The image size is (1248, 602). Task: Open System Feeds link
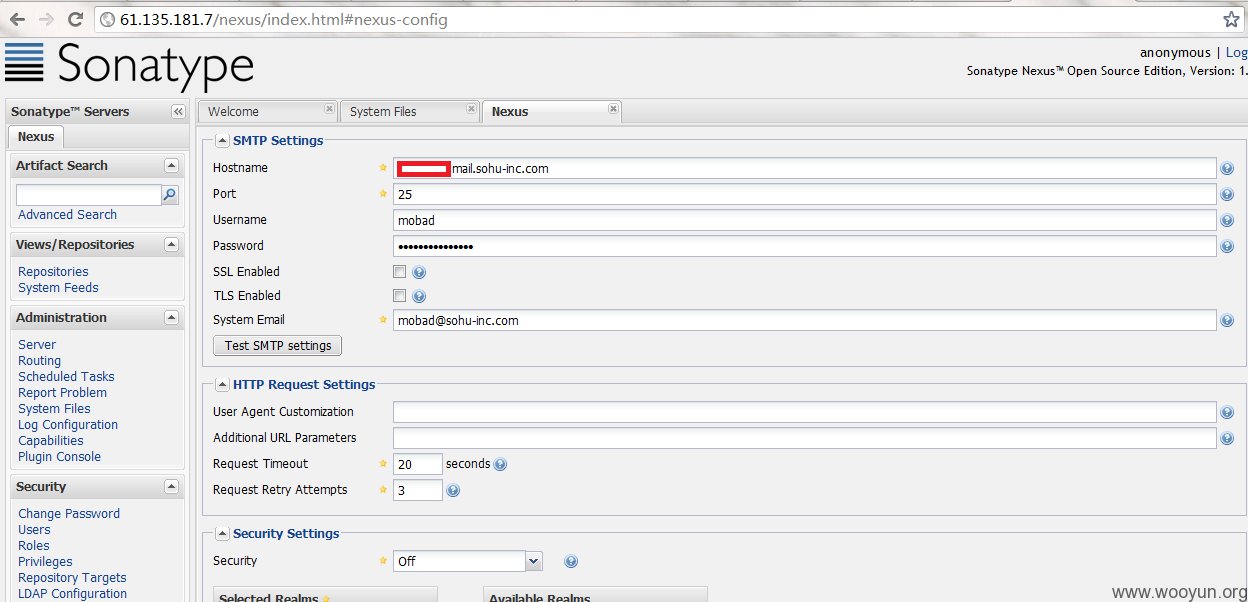click(x=58, y=288)
